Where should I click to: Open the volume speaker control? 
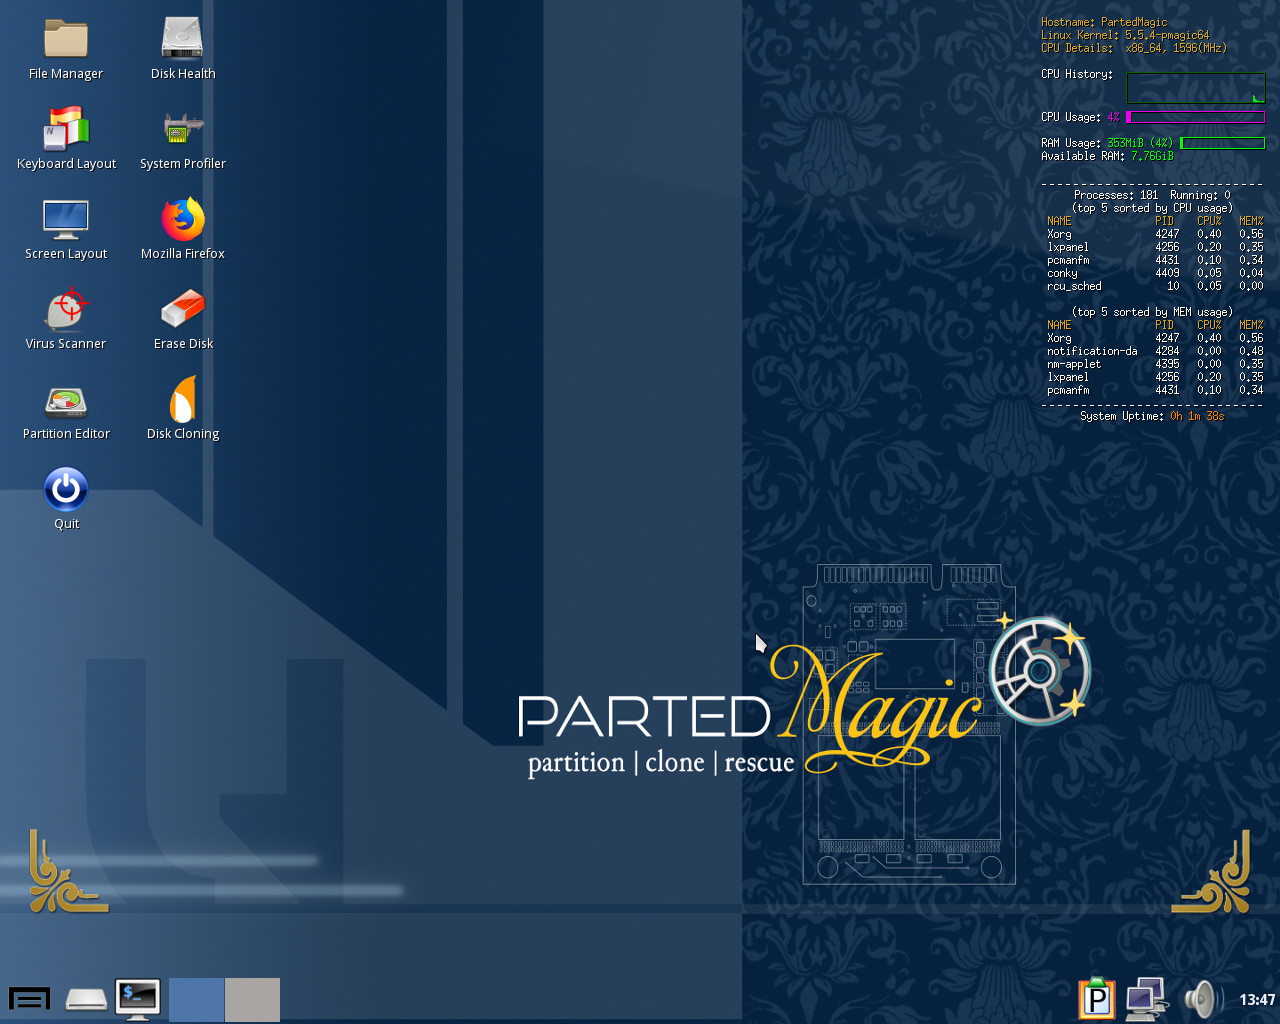coord(1201,999)
